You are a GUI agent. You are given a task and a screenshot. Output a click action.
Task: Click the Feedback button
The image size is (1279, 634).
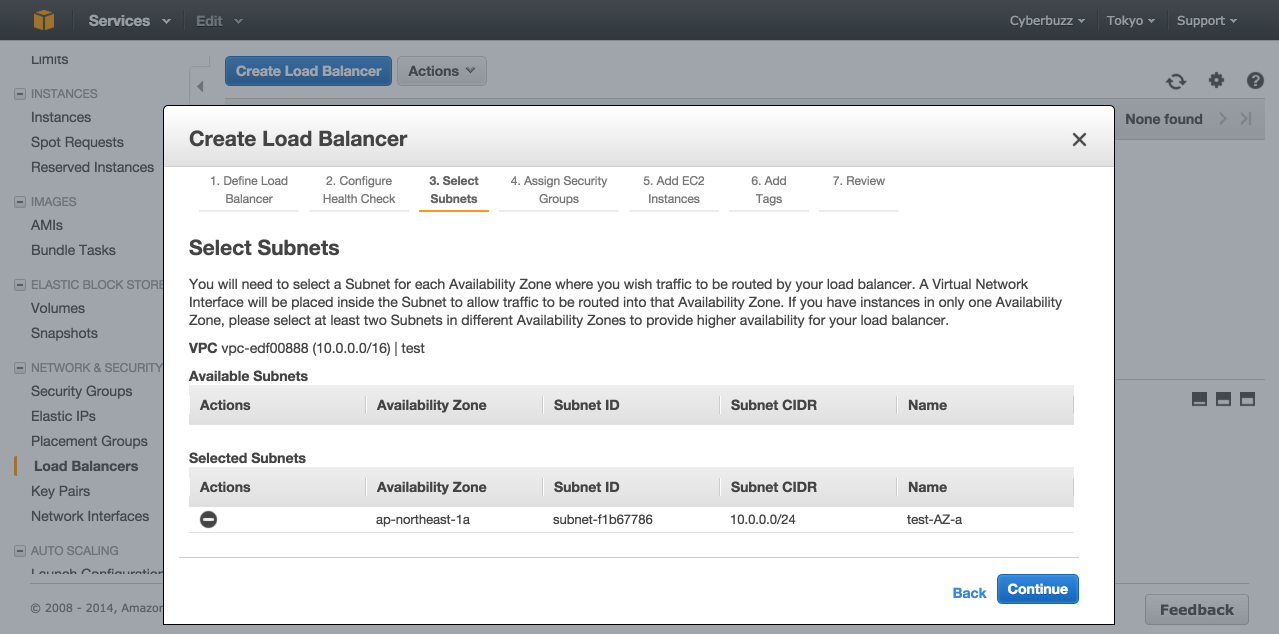(x=1196, y=610)
